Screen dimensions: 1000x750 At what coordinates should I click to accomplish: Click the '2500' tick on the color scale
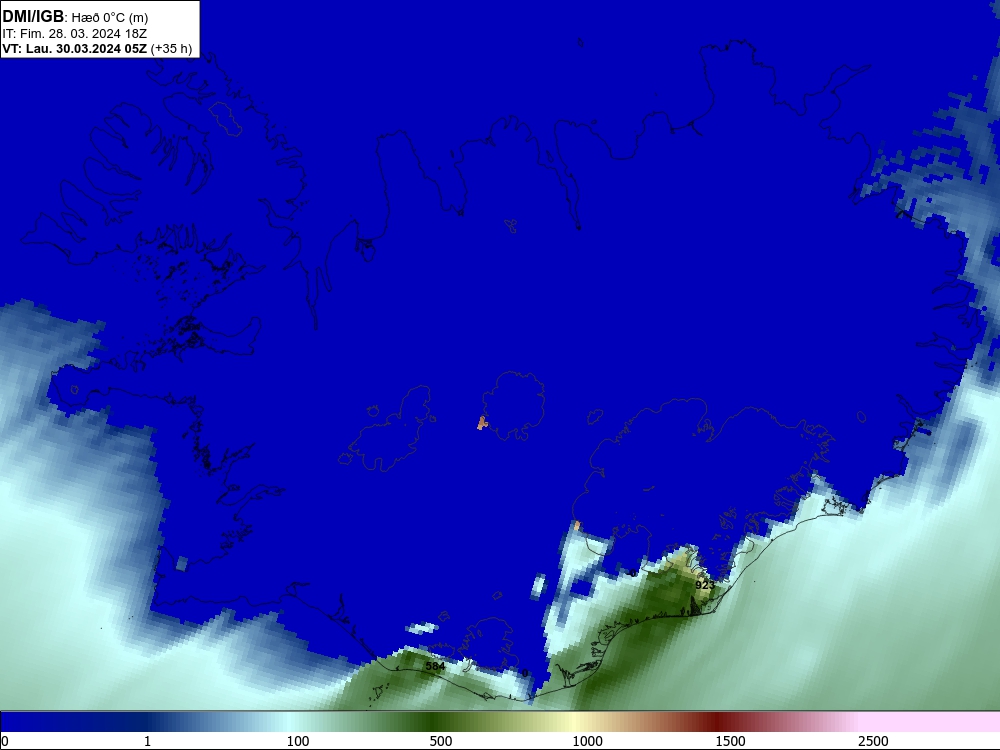tap(873, 741)
